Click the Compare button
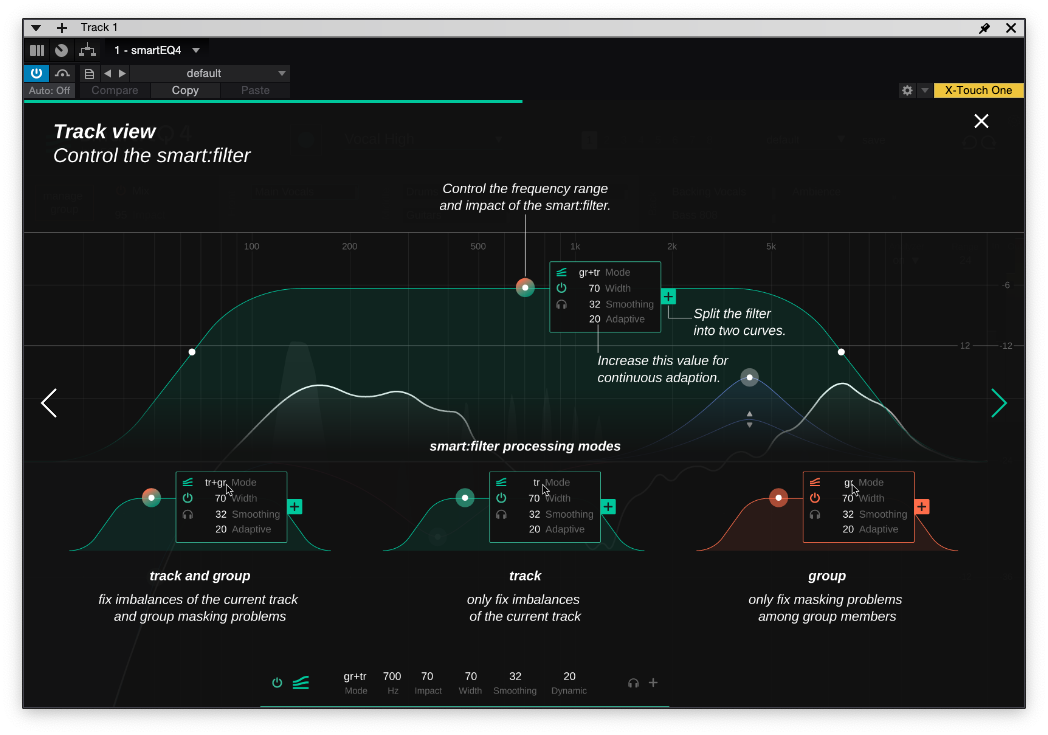The width and height of the screenshot is (1048, 735). [115, 90]
